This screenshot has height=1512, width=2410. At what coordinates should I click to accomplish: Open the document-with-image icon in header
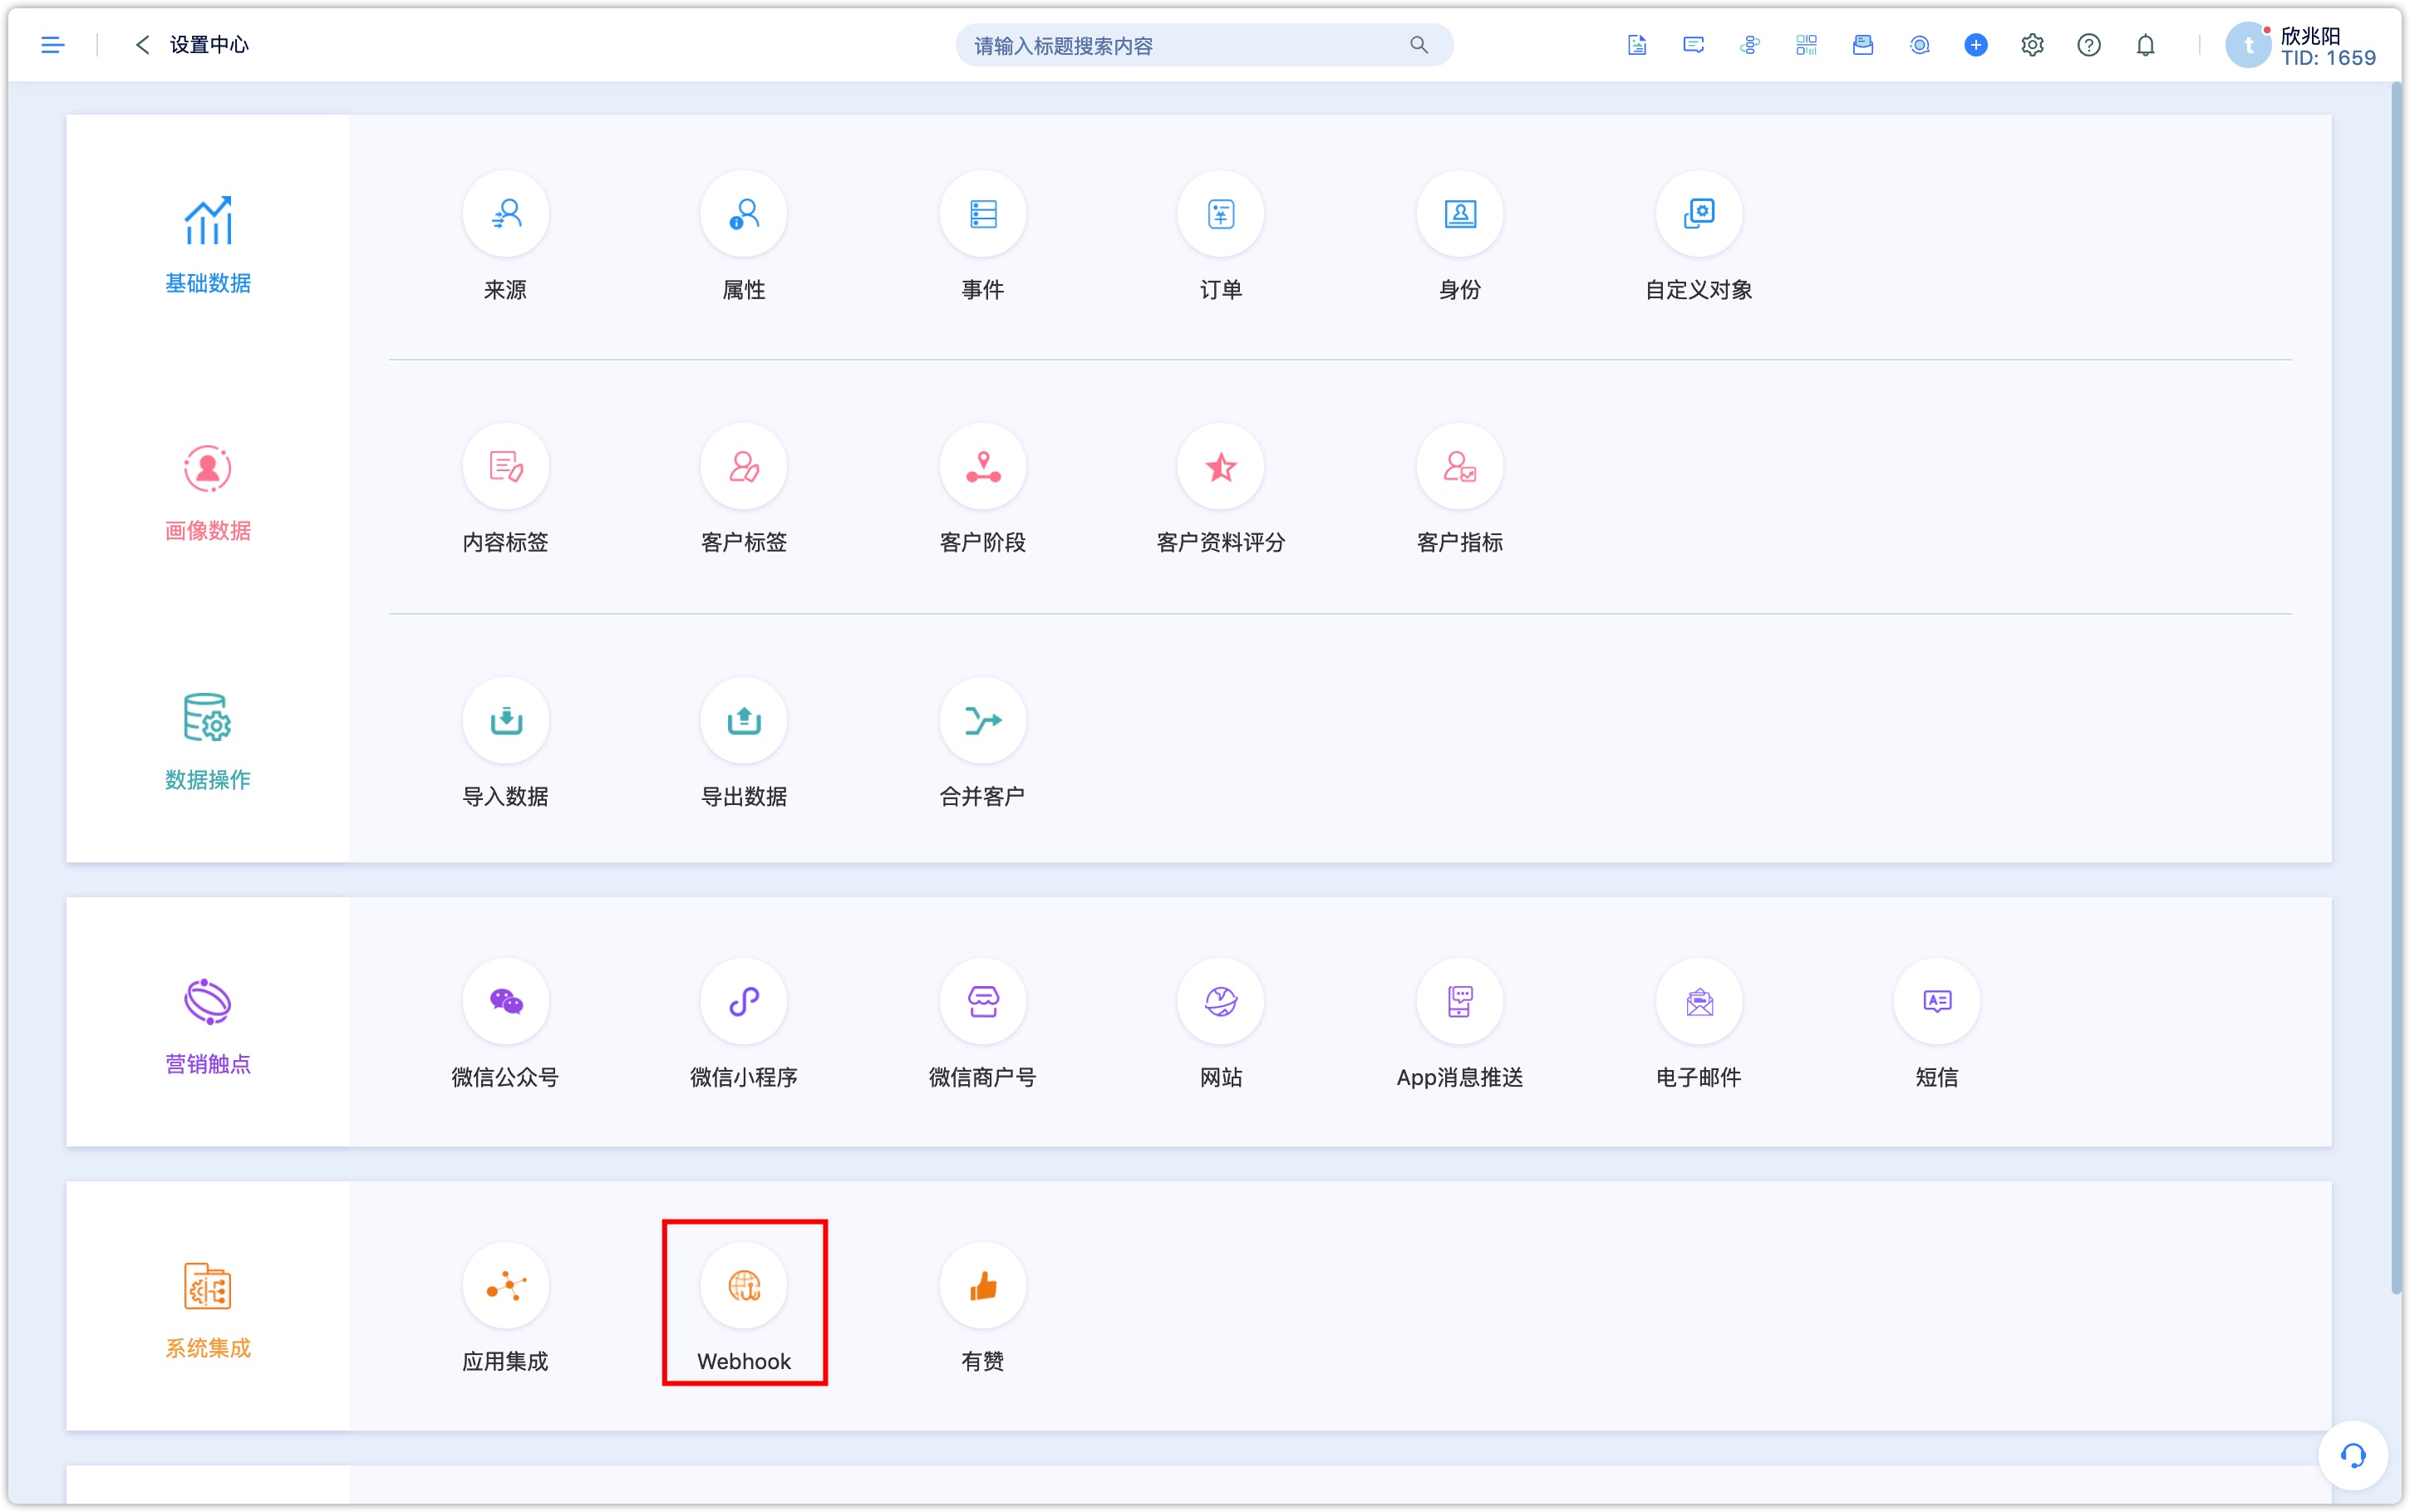point(1637,45)
